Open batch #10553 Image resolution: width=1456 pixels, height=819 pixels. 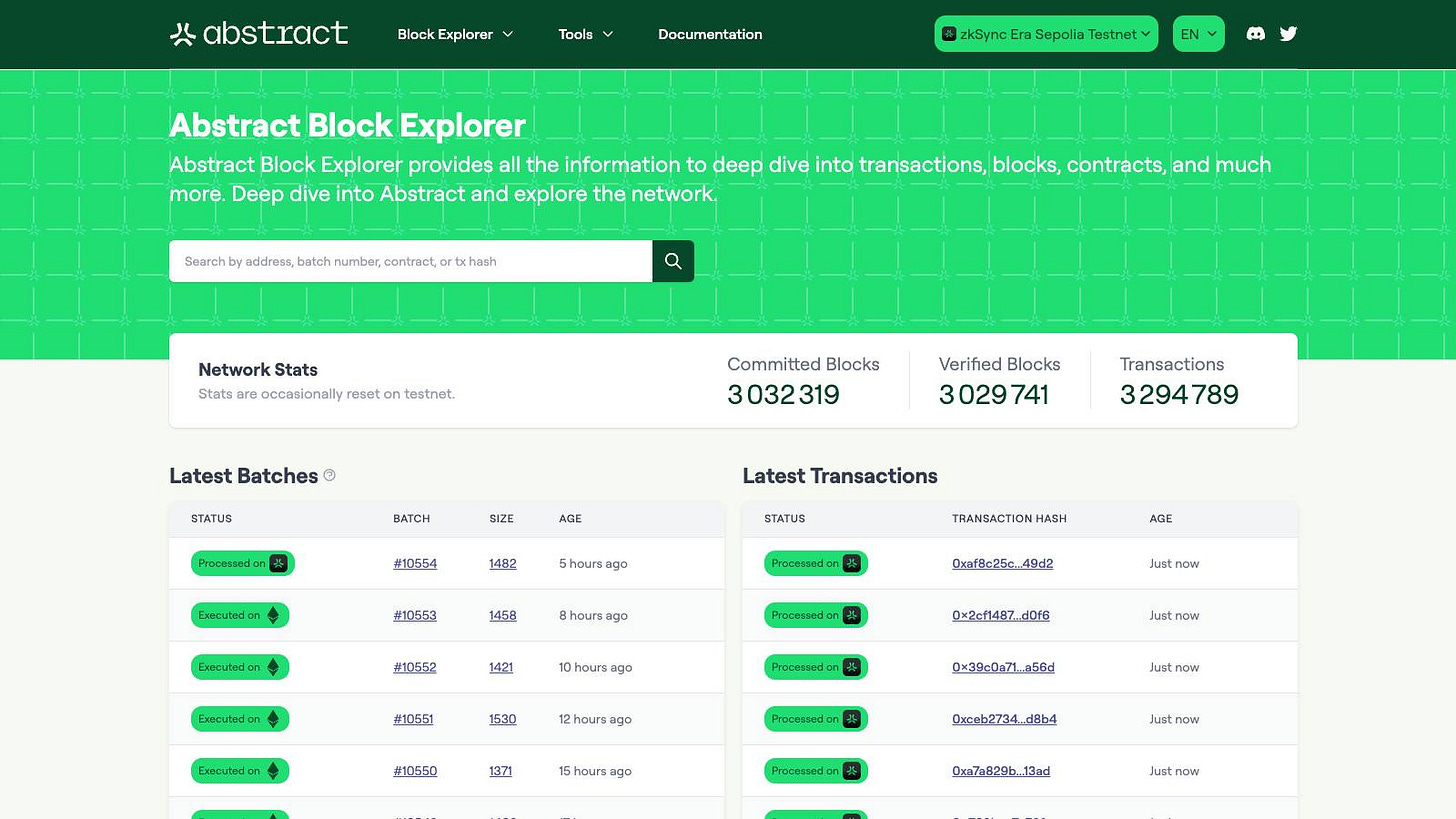[x=415, y=615]
